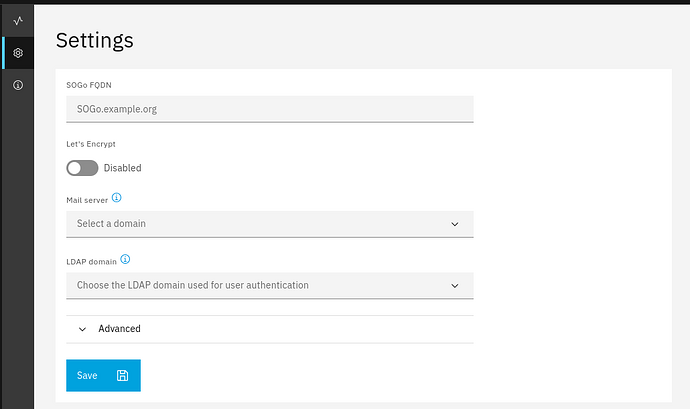Screen dimensions: 690x409
Task: Click chevron arrow in LDAP domain field
Action: (455, 285)
